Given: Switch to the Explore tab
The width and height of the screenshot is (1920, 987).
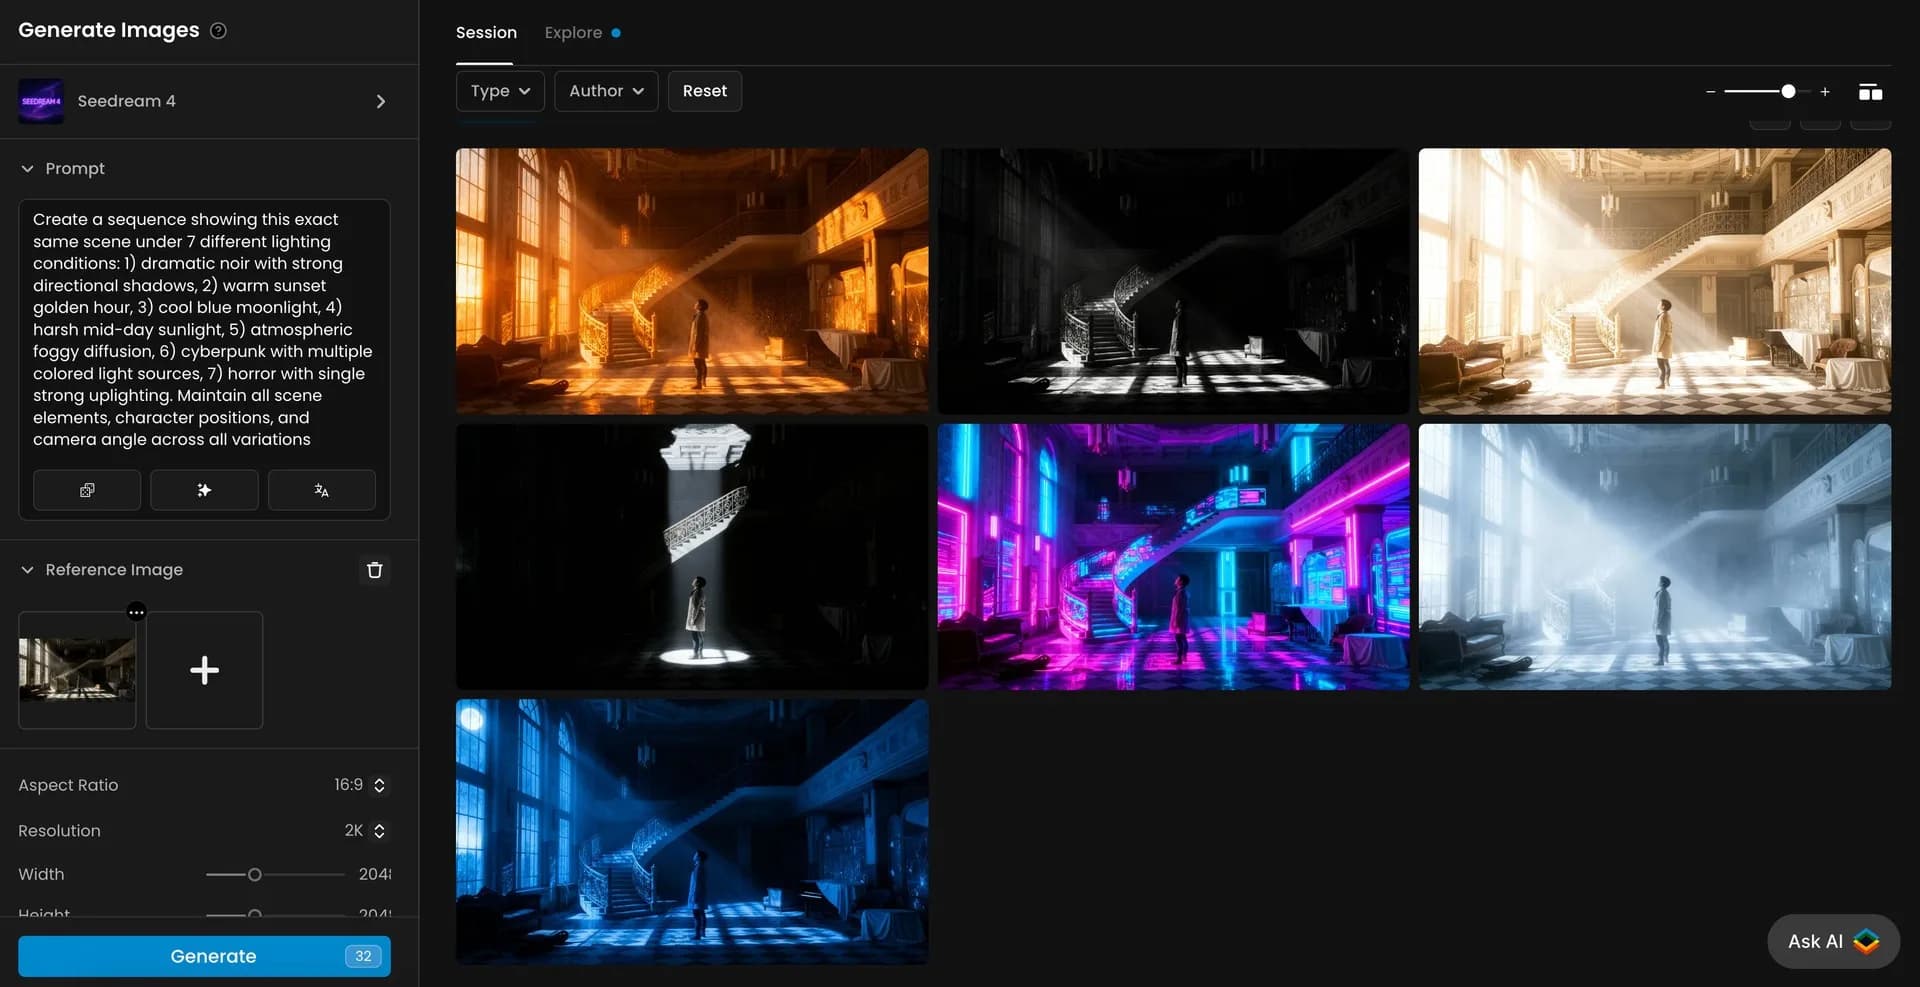Looking at the screenshot, I should pos(573,32).
